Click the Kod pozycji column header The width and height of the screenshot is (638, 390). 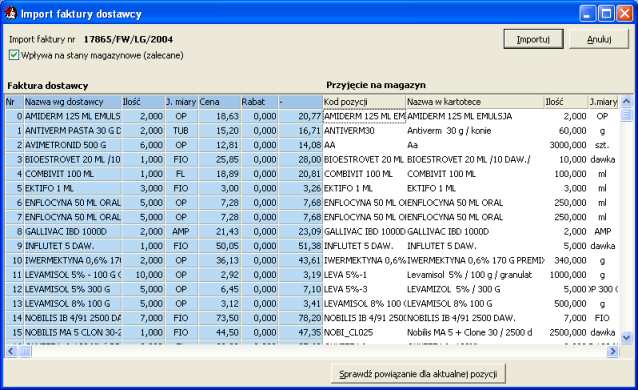click(365, 102)
